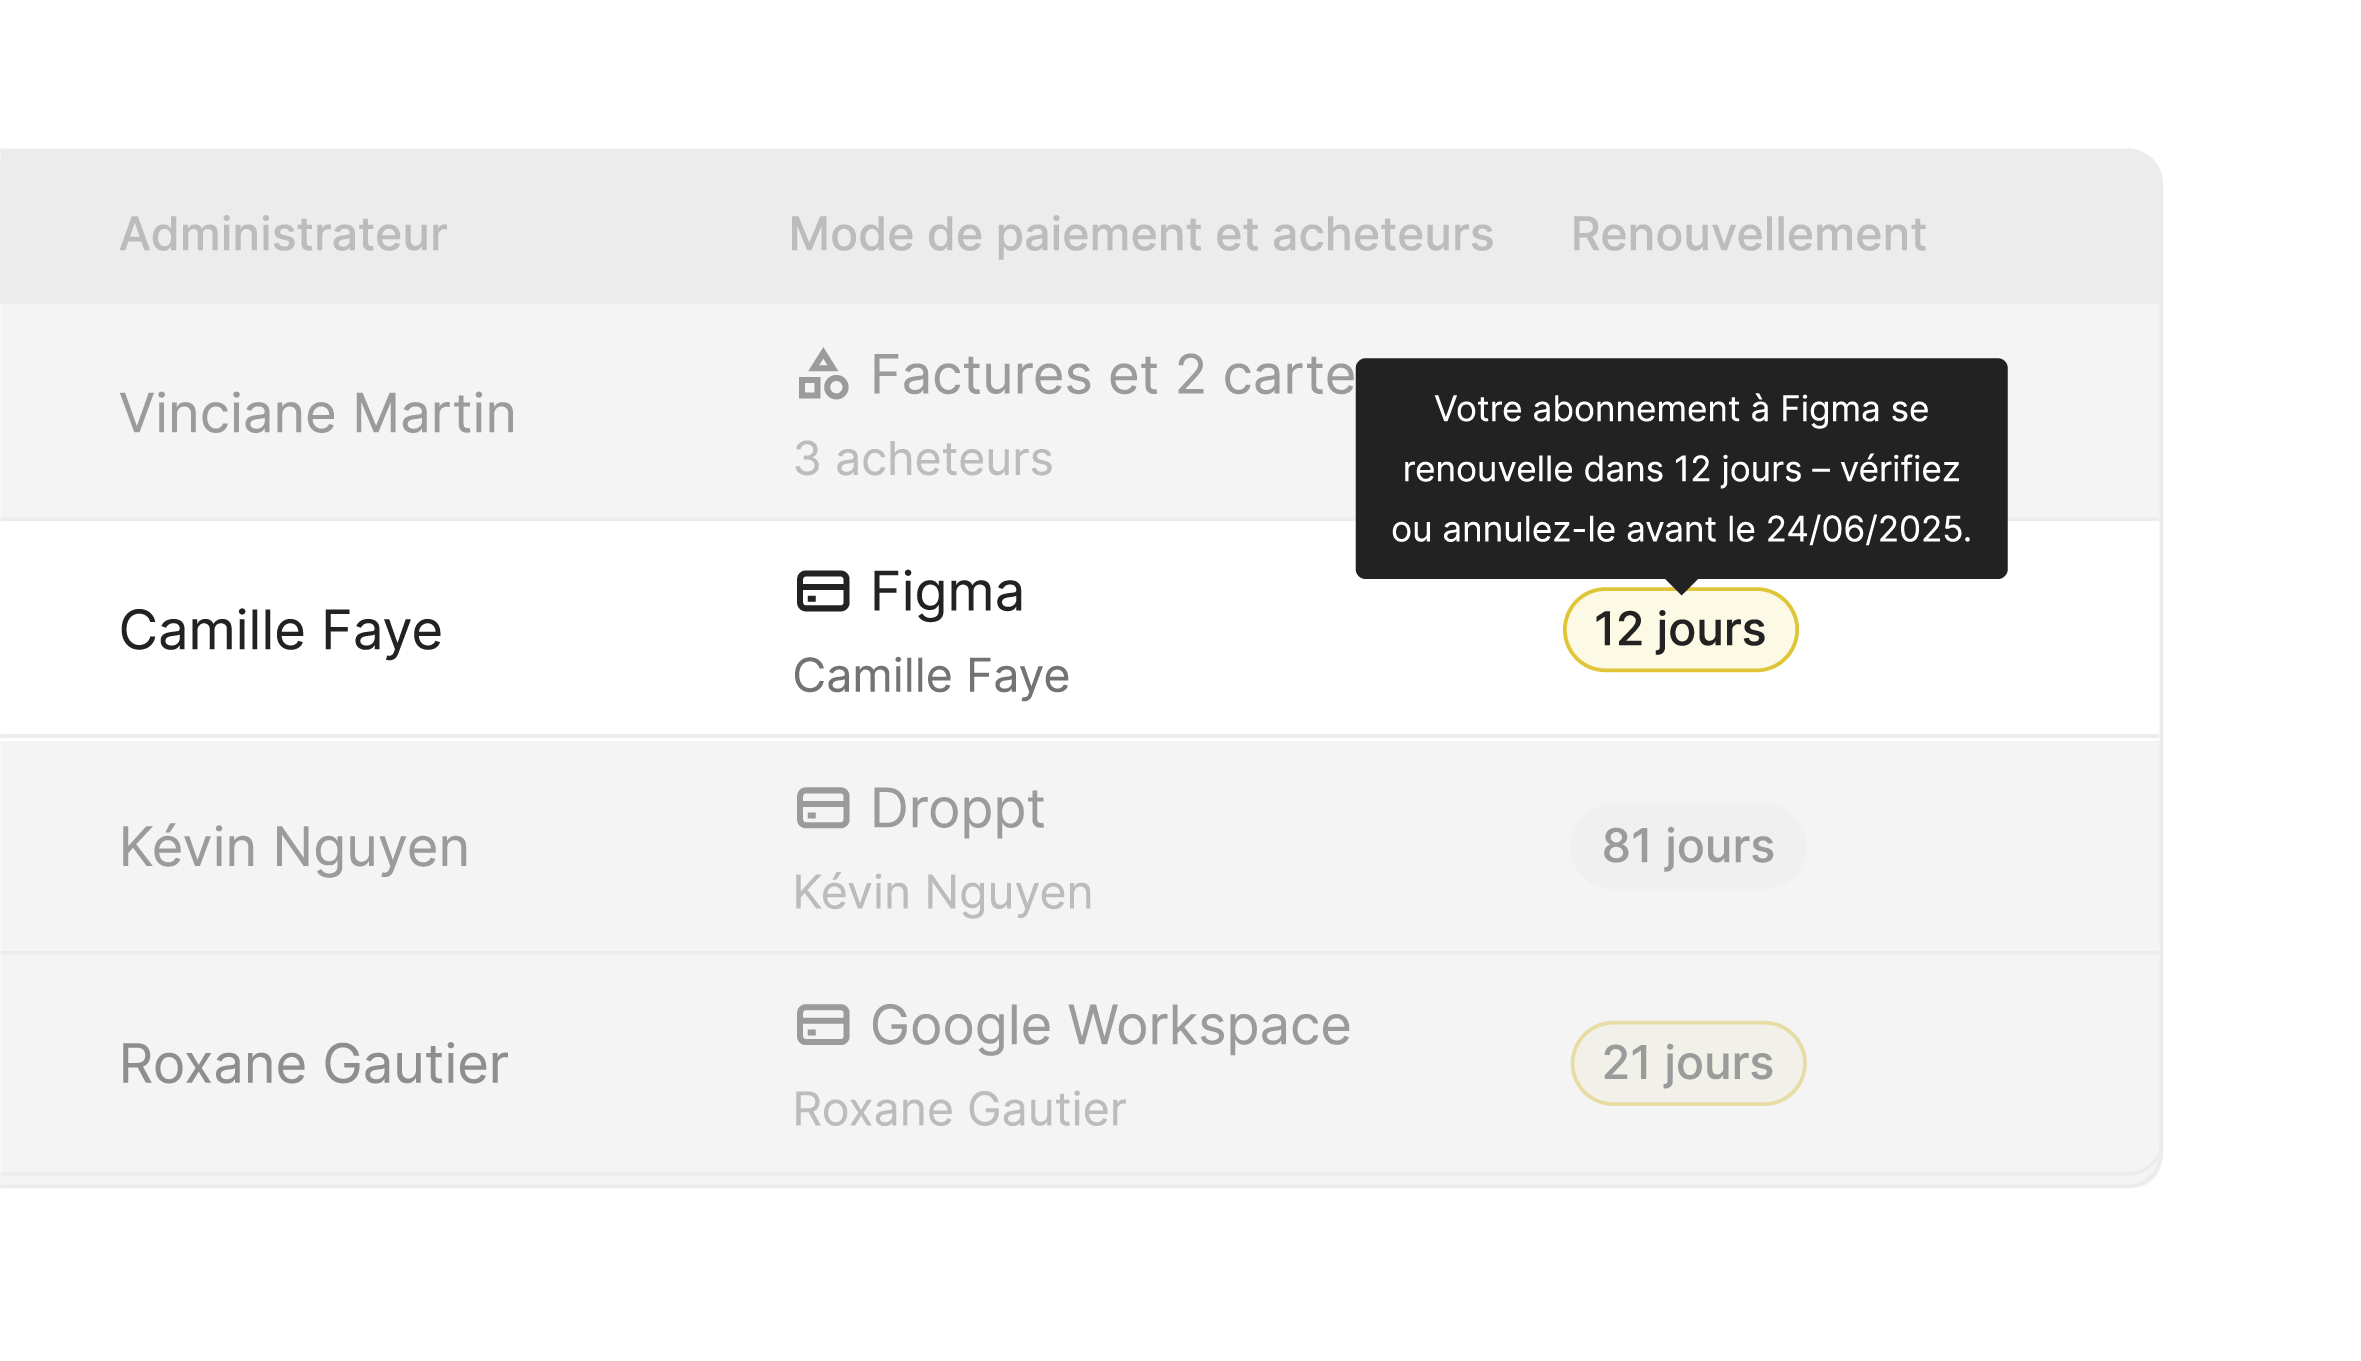Click the card icon next to Droppt
The width and height of the screenshot is (2361, 1361).
tap(822, 808)
